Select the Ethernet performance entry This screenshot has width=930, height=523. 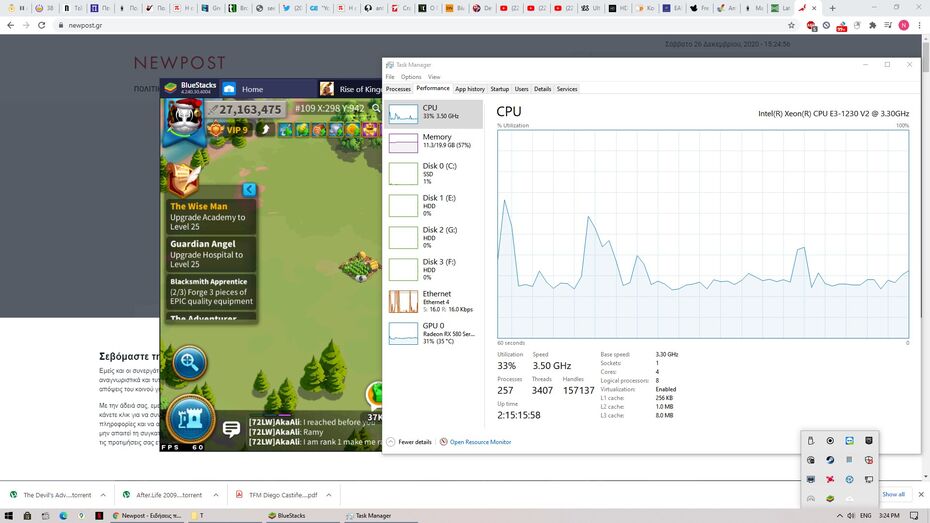434,301
